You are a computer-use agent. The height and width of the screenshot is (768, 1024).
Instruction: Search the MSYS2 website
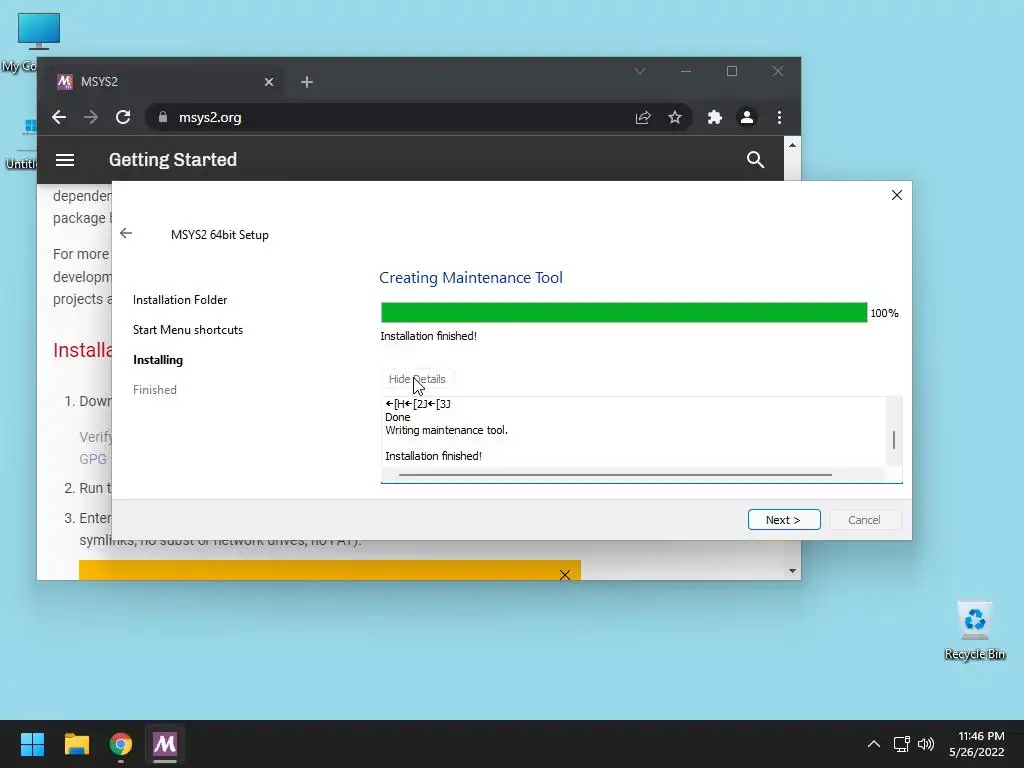pyautogui.click(x=756, y=160)
